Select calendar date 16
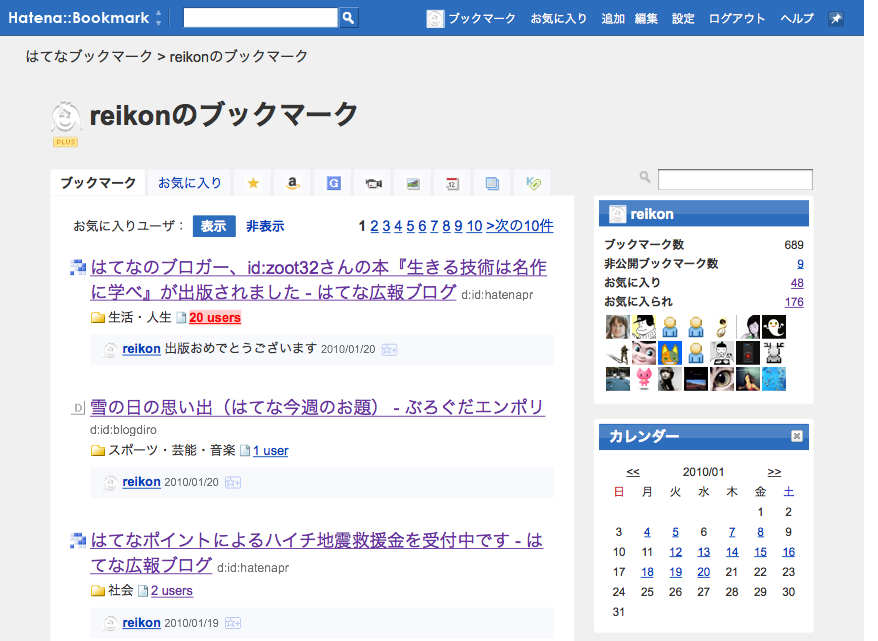878x641 pixels. coord(788,552)
